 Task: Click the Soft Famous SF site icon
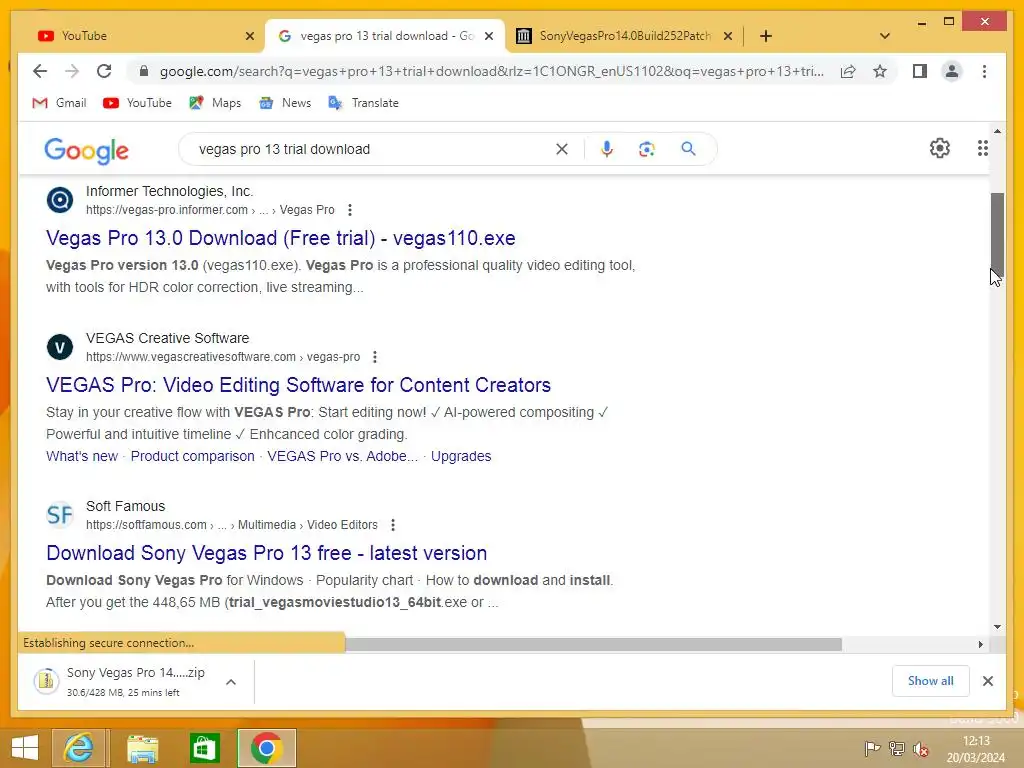(x=60, y=515)
